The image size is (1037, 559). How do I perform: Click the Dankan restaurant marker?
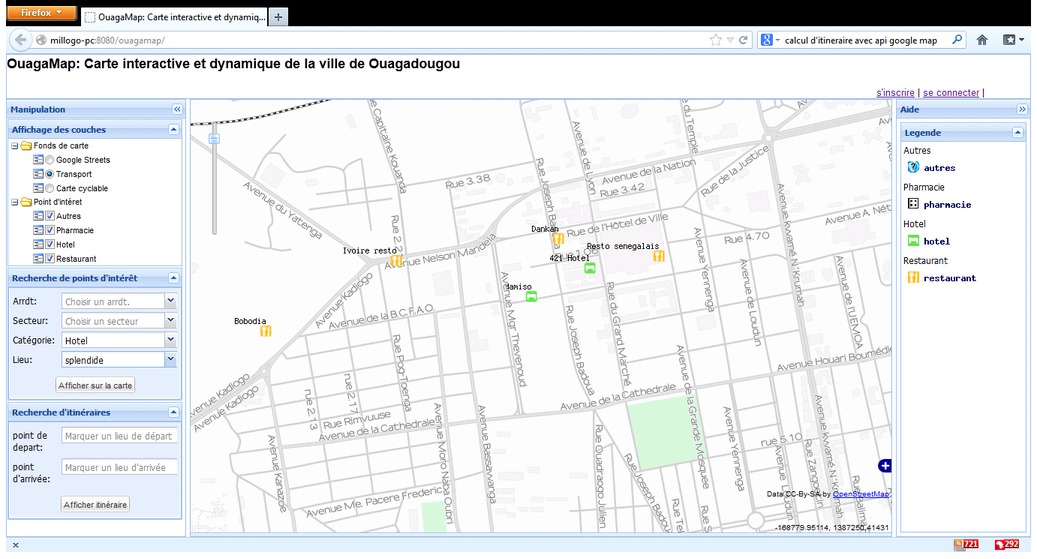(558, 240)
